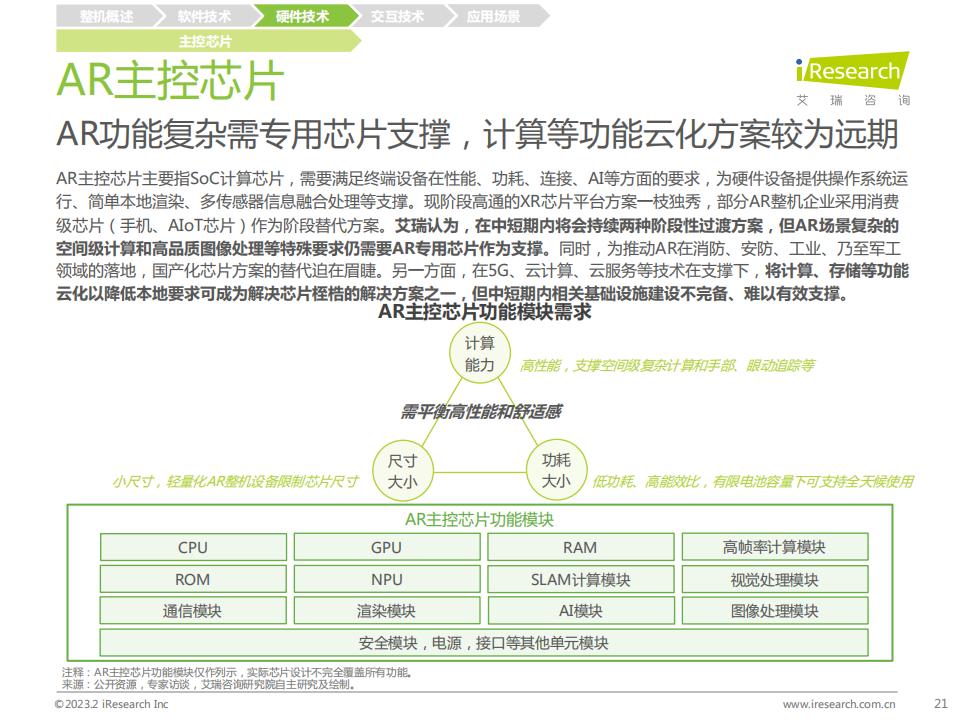Image resolution: width=960 pixels, height=720 pixels.
Task: Click the 尺寸大小 circle node
Action: (x=402, y=471)
